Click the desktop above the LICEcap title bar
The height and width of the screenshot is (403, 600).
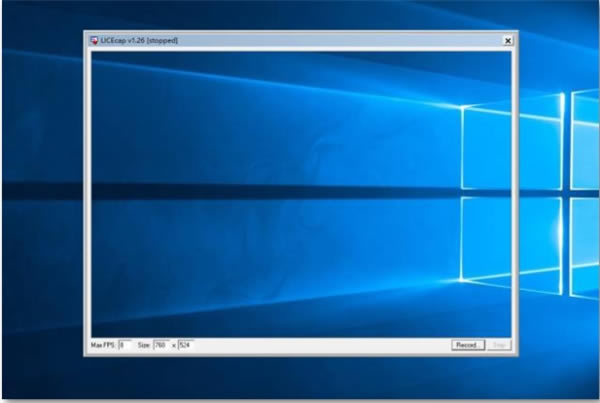click(300, 15)
